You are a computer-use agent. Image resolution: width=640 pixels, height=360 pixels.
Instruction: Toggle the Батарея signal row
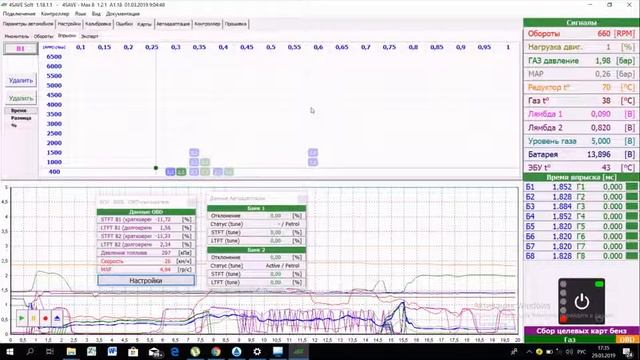[581, 154]
